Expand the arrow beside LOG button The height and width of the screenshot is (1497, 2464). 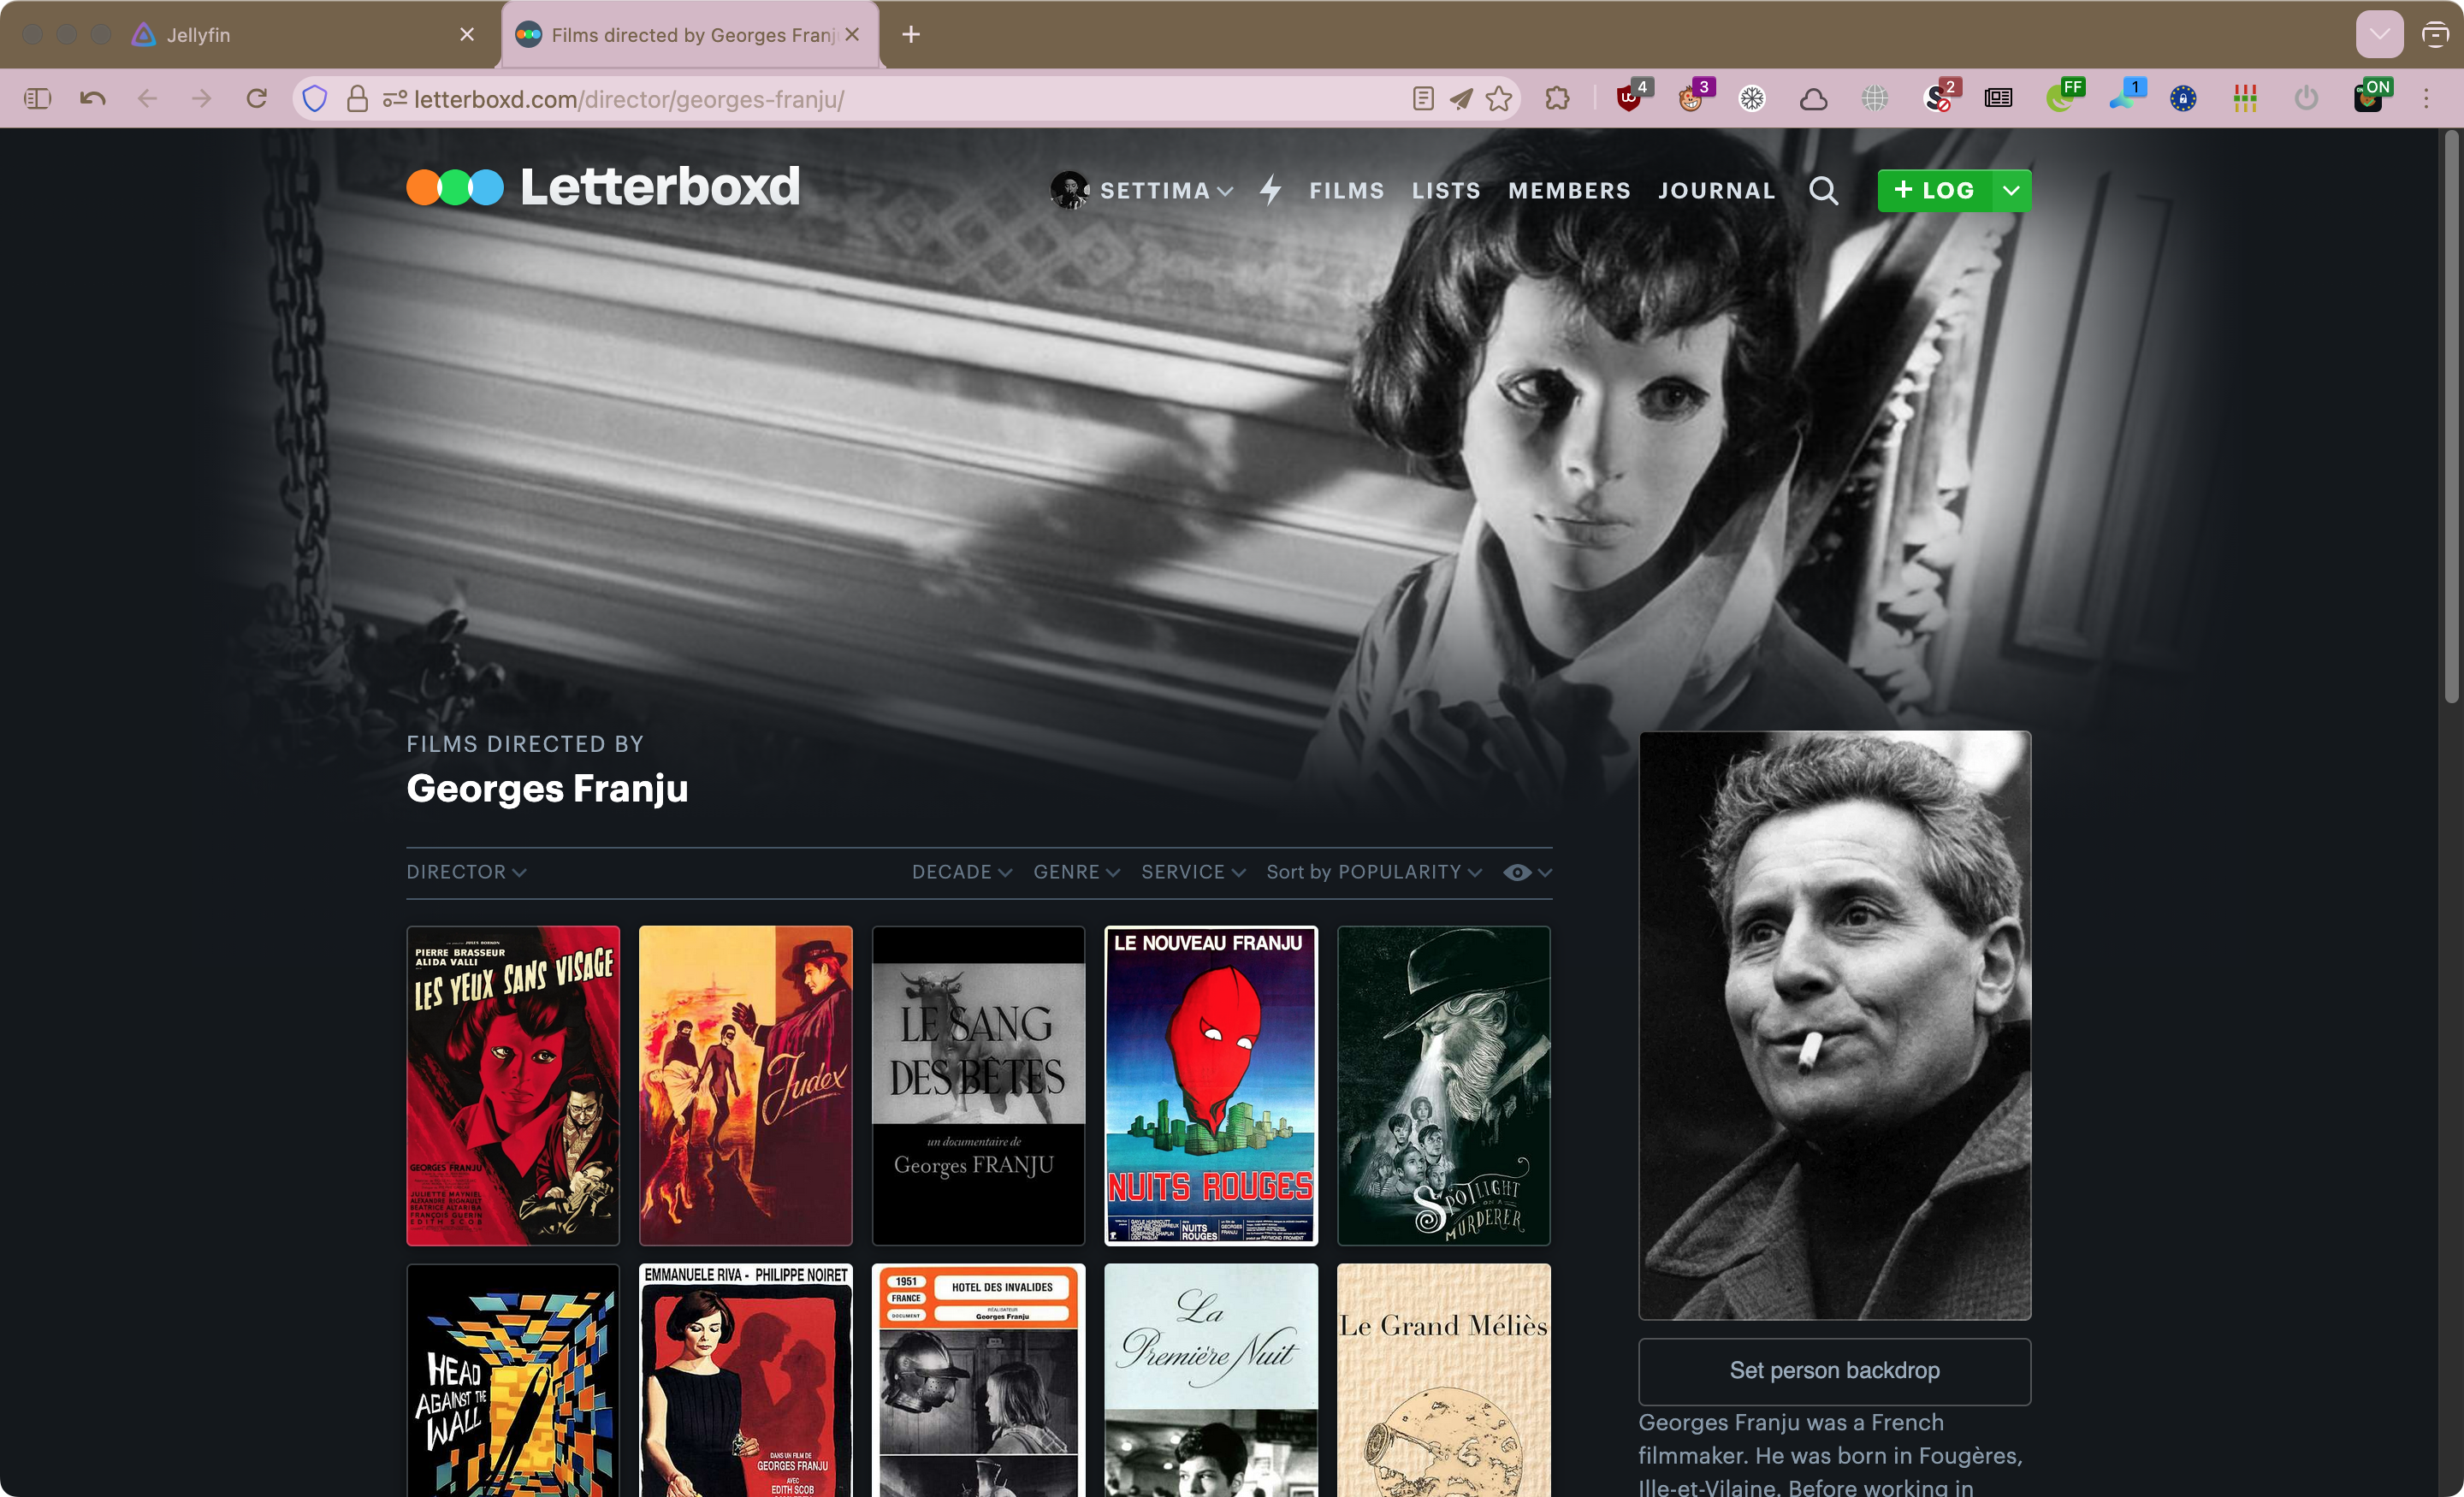[x=2011, y=190]
